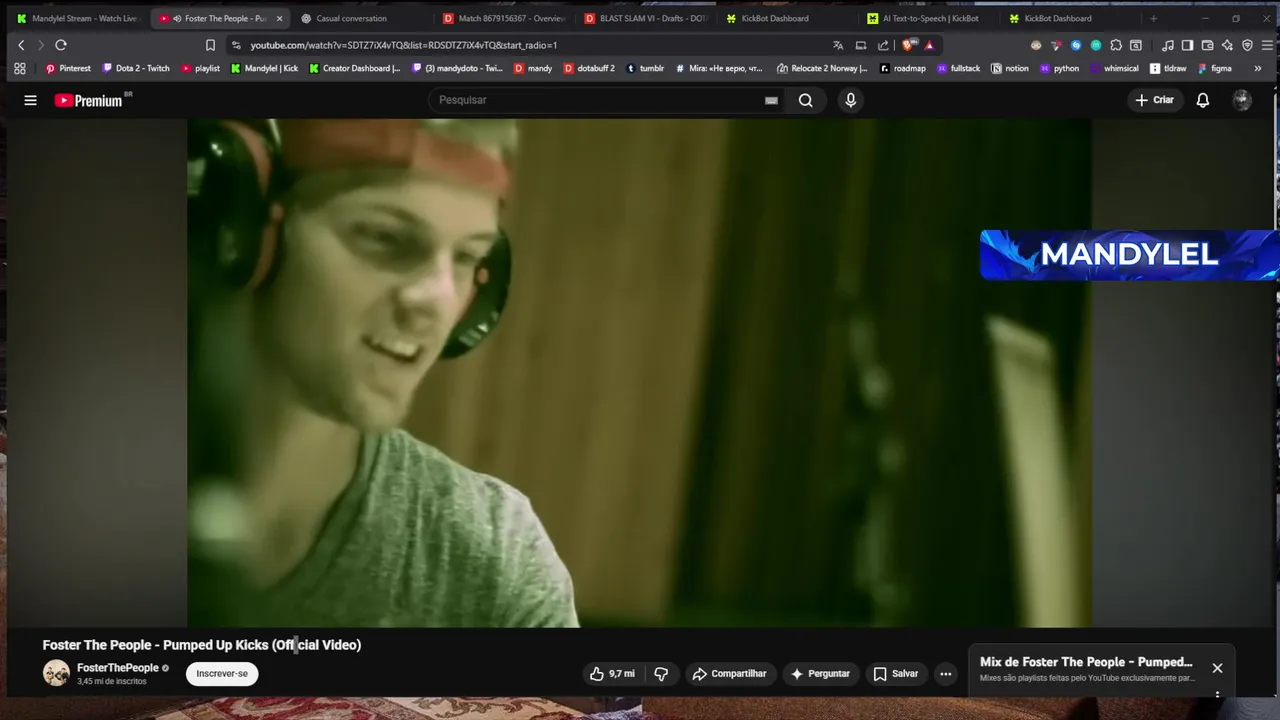1280x720 pixels.
Task: Open the YouTube guide hamburger menu
Action: click(30, 100)
